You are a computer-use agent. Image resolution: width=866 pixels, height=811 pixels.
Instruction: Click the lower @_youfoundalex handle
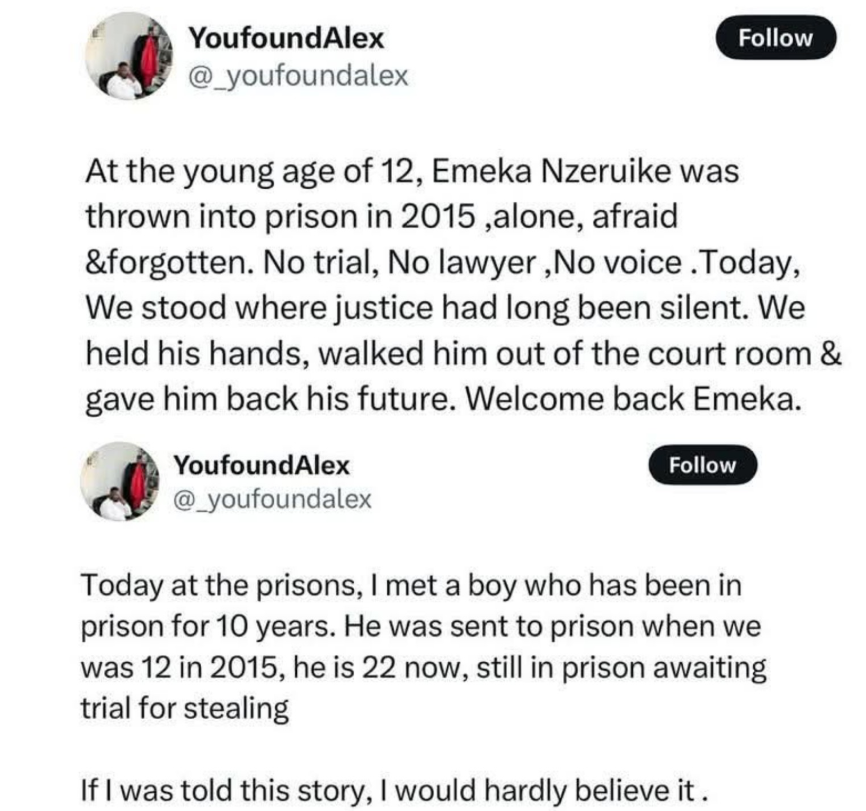[272, 499]
